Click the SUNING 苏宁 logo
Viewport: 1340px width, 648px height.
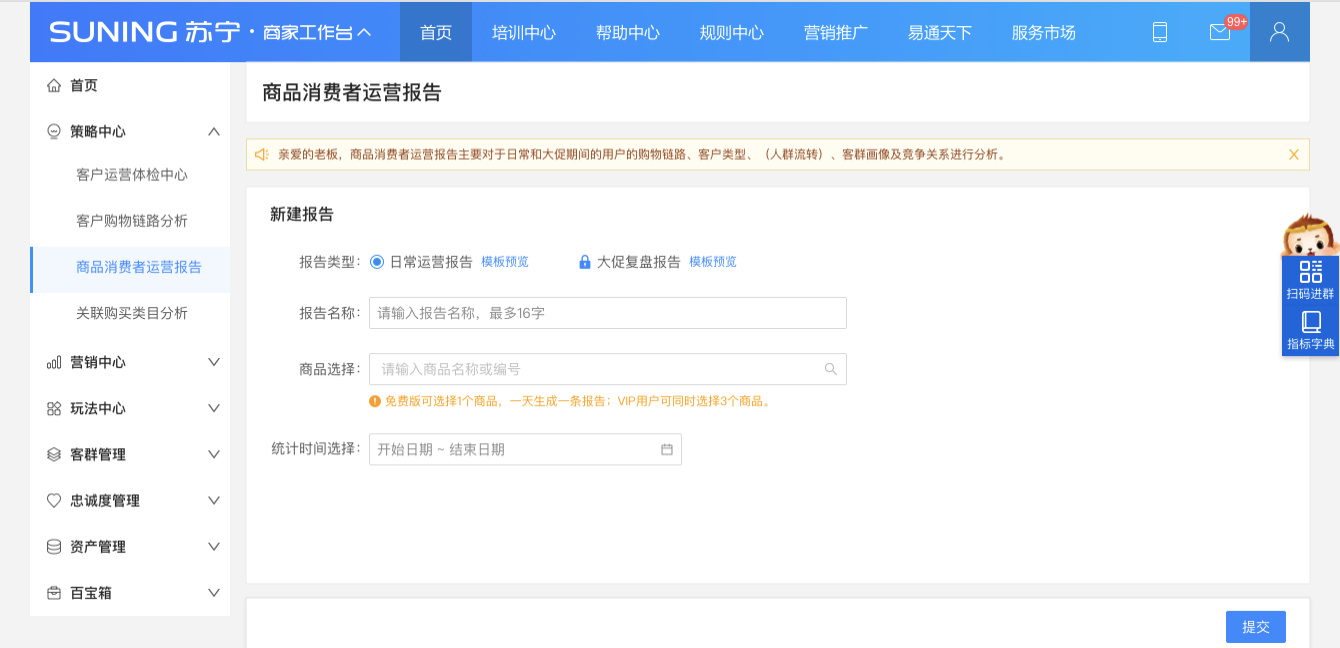144,32
